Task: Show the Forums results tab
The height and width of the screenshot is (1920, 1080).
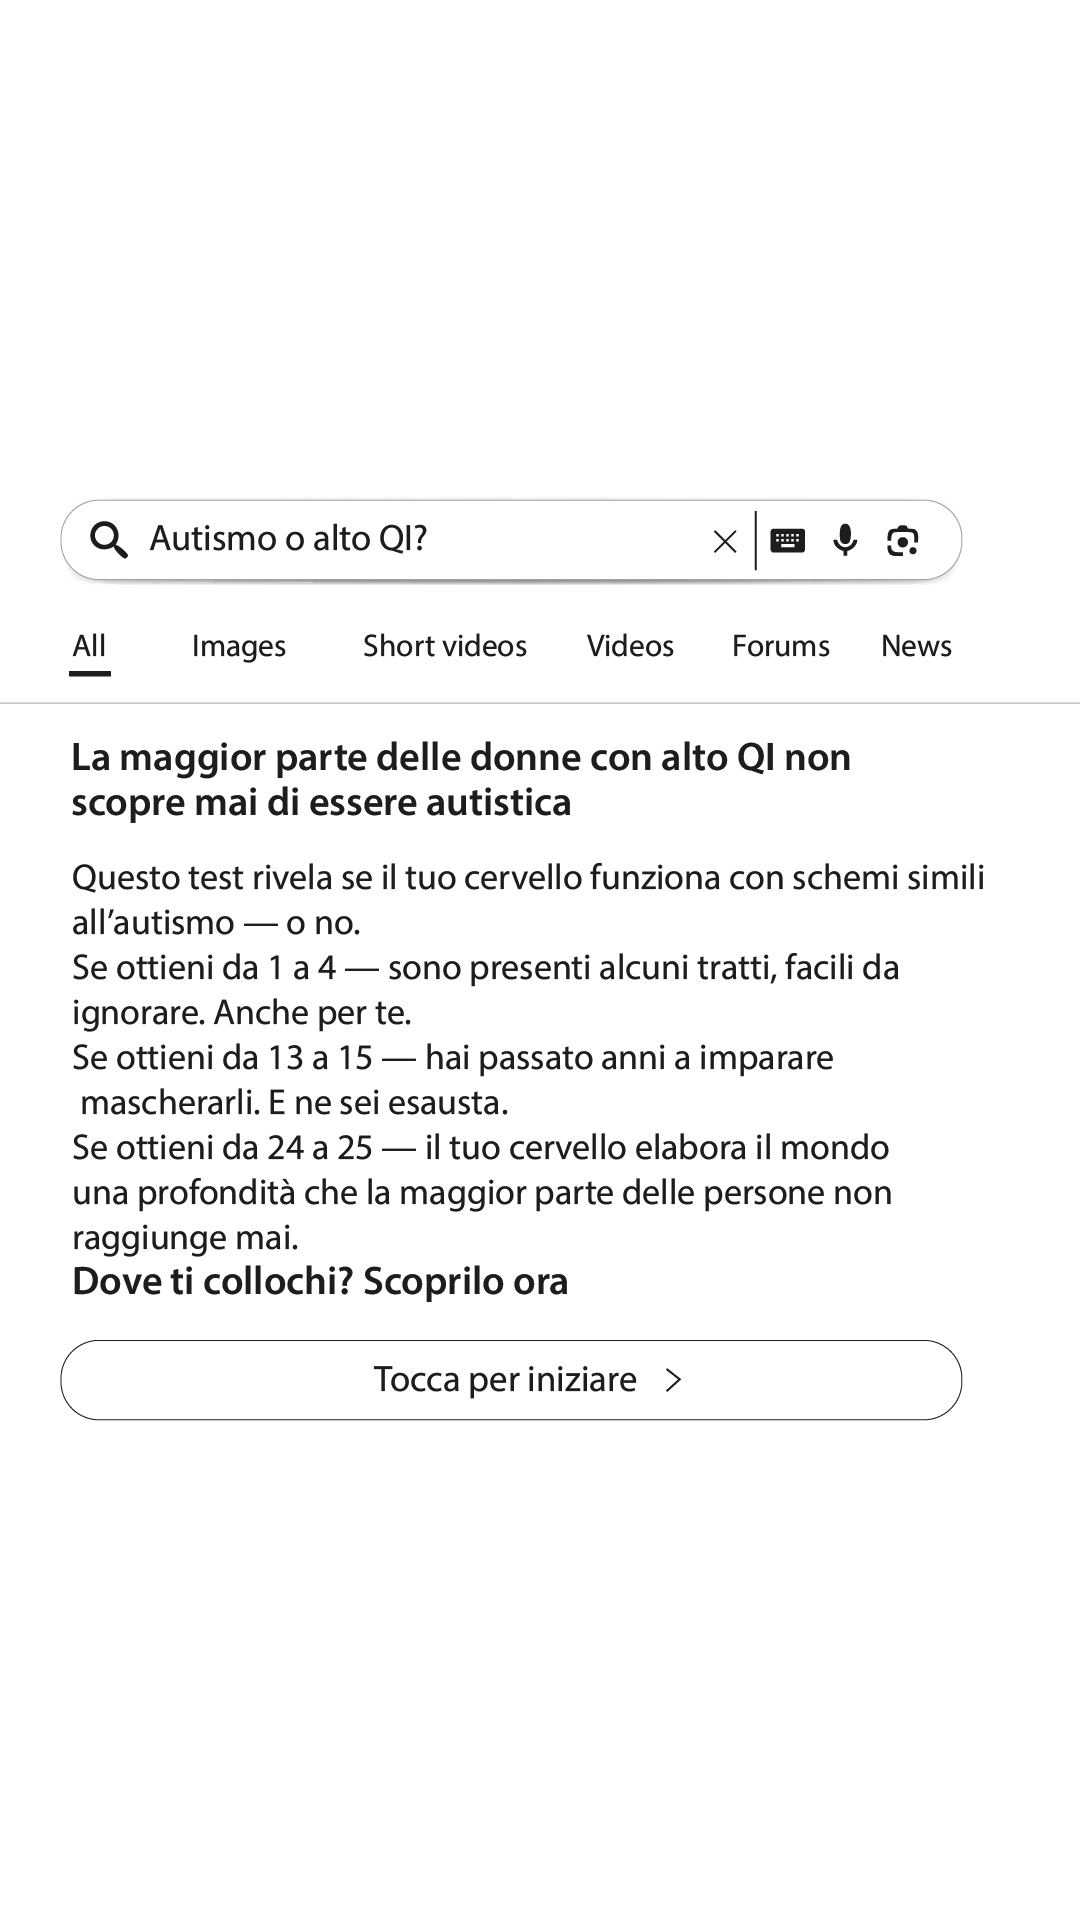Action: pyautogui.click(x=781, y=646)
